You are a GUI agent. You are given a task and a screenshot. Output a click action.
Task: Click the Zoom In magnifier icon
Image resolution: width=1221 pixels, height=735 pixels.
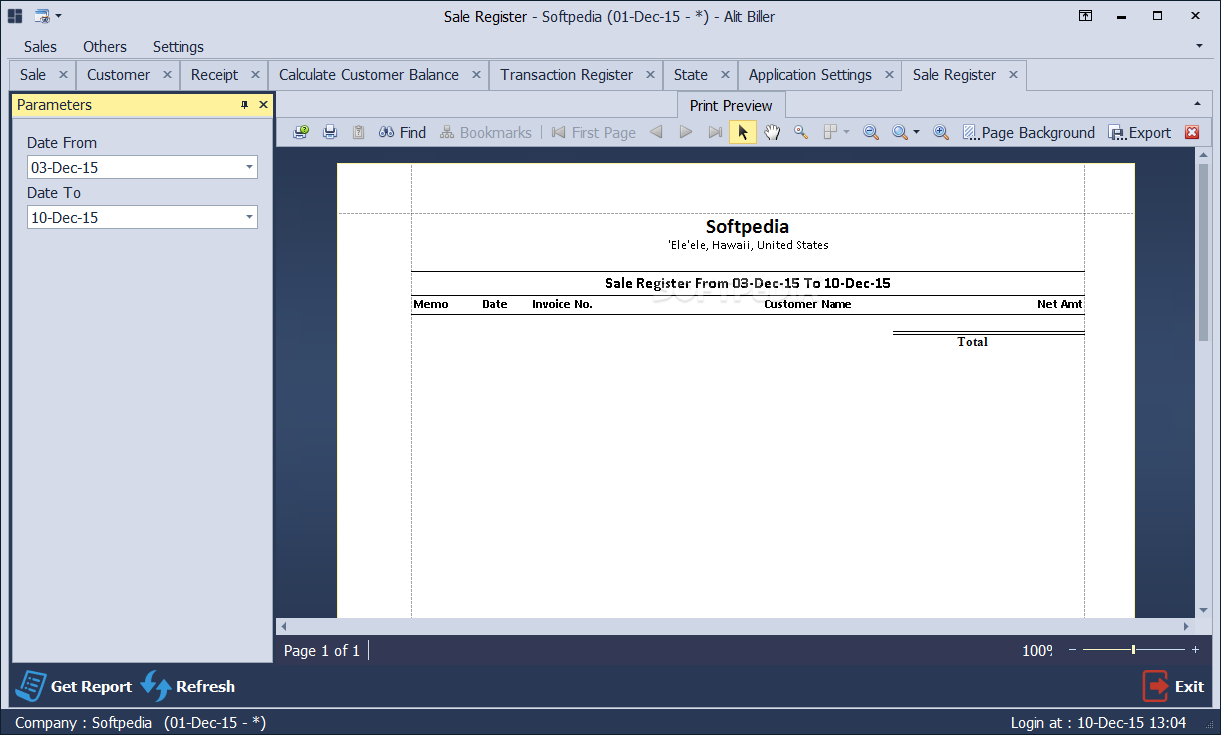(941, 132)
